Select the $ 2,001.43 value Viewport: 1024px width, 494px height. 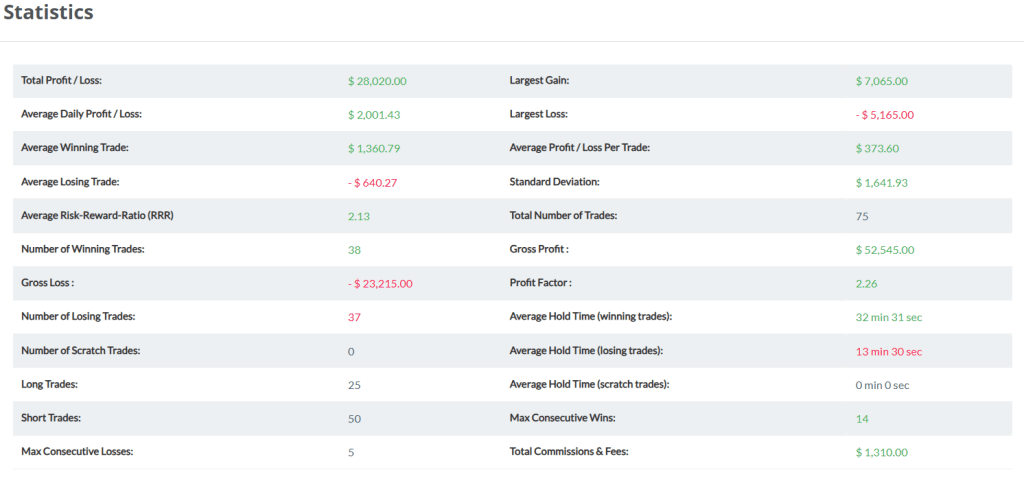(x=374, y=115)
